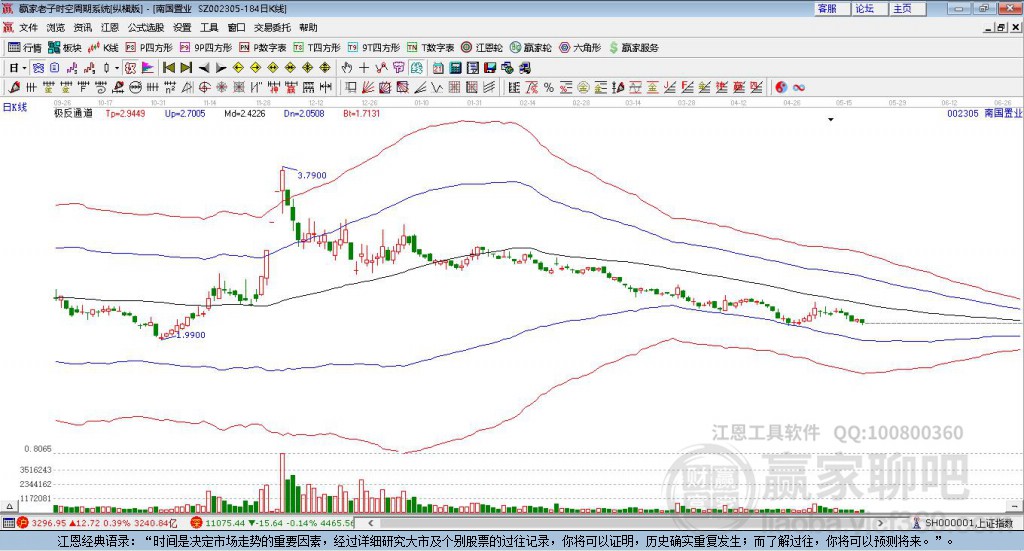This screenshot has width=1024, height=551.
Task: Open the 帮助 menu
Action: click(x=308, y=27)
